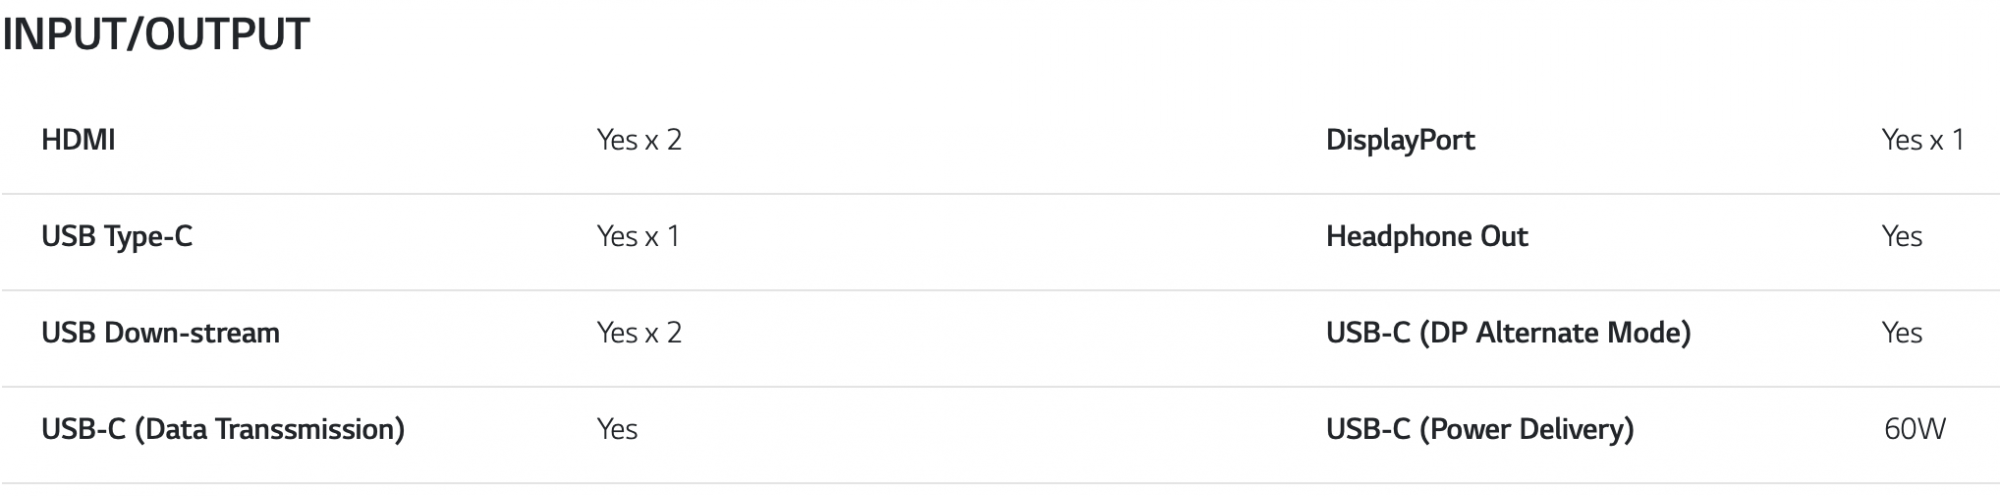Select USB-C (Data Transsmission) label
The height and width of the screenshot is (496, 2000).
(x=223, y=430)
